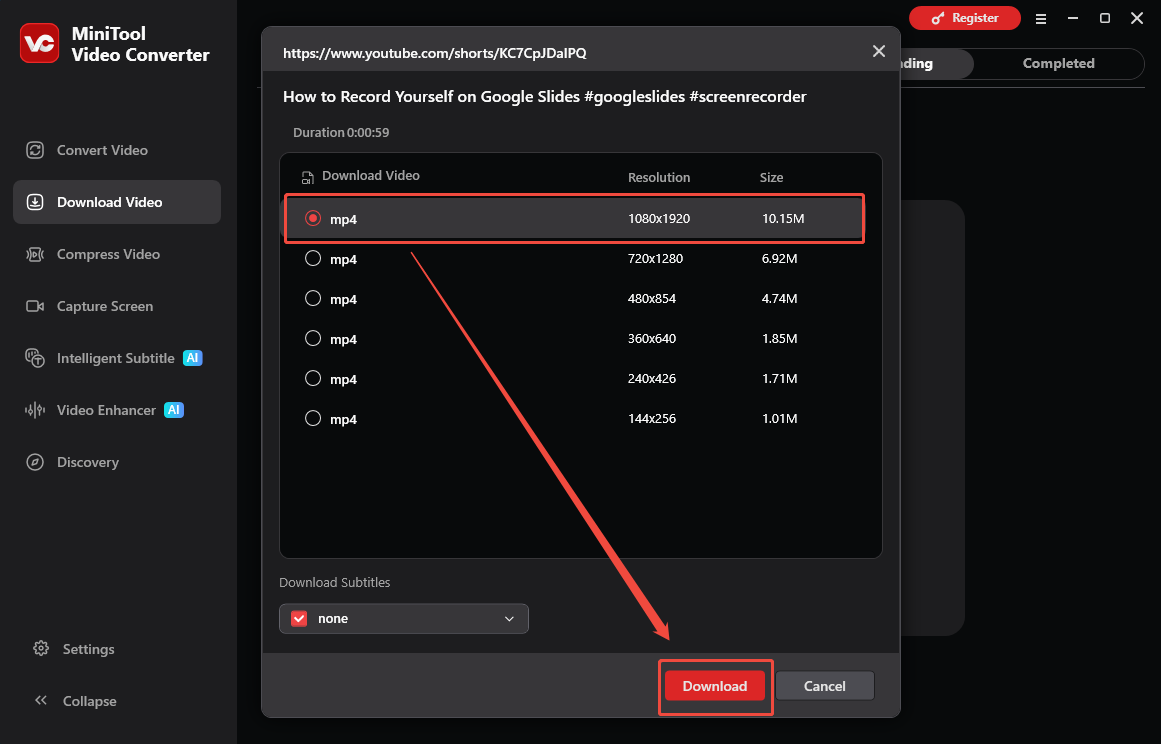Image resolution: width=1161 pixels, height=744 pixels.
Task: Select the 480x854 mp4 radio button
Action: coord(313,298)
